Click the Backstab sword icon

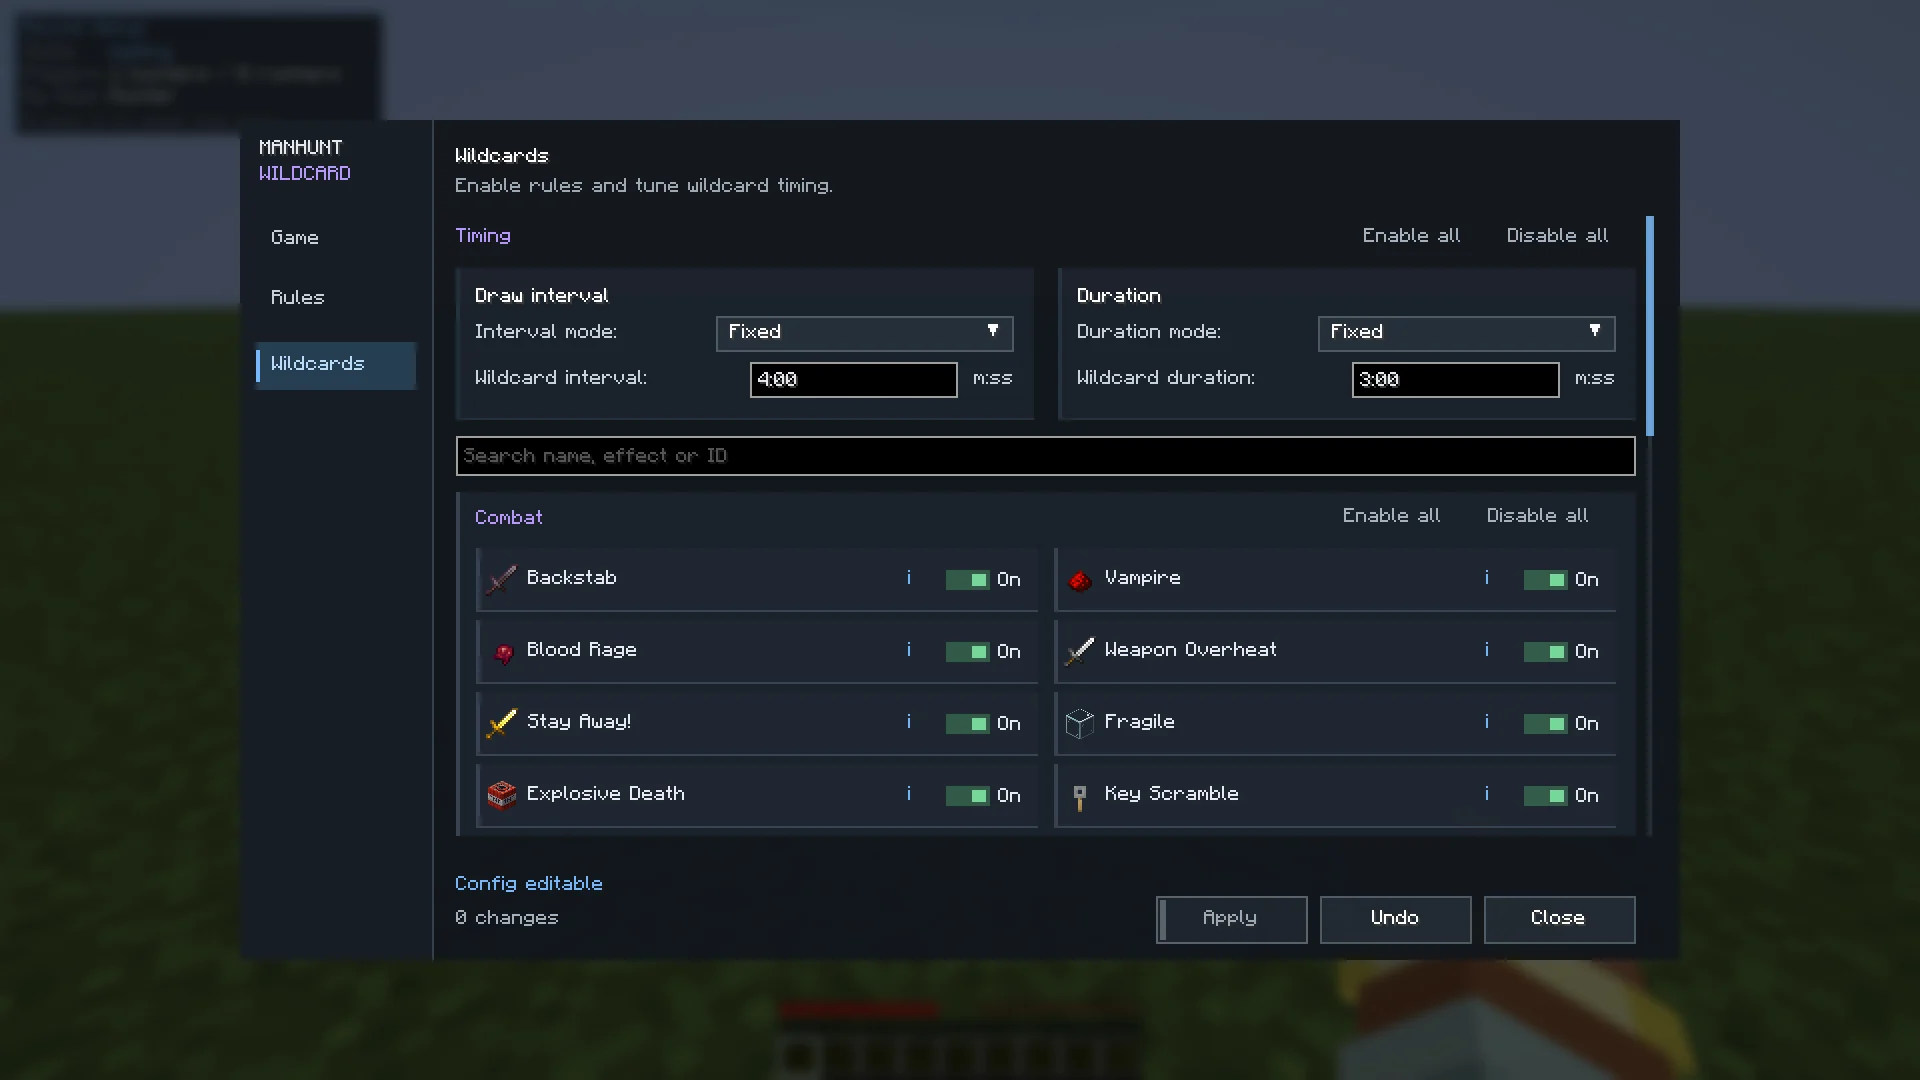pos(501,579)
